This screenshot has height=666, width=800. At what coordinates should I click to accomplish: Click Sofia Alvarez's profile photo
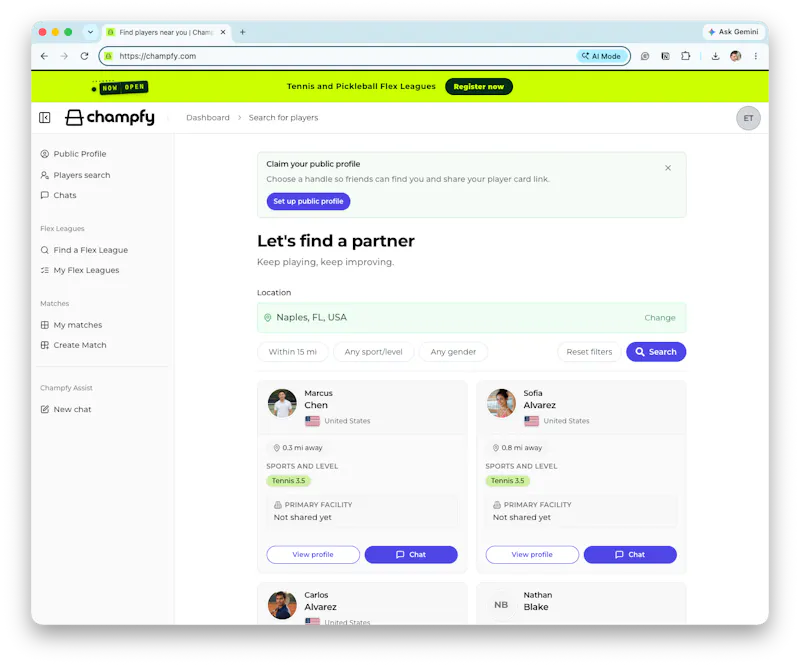point(501,403)
